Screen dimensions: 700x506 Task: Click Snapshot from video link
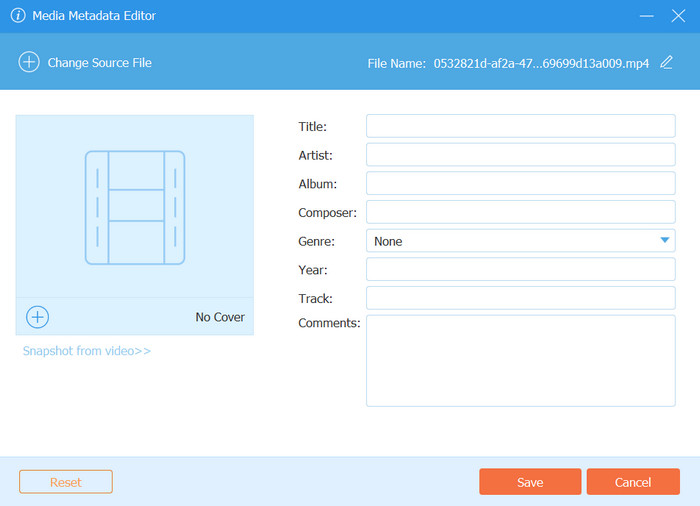click(87, 351)
